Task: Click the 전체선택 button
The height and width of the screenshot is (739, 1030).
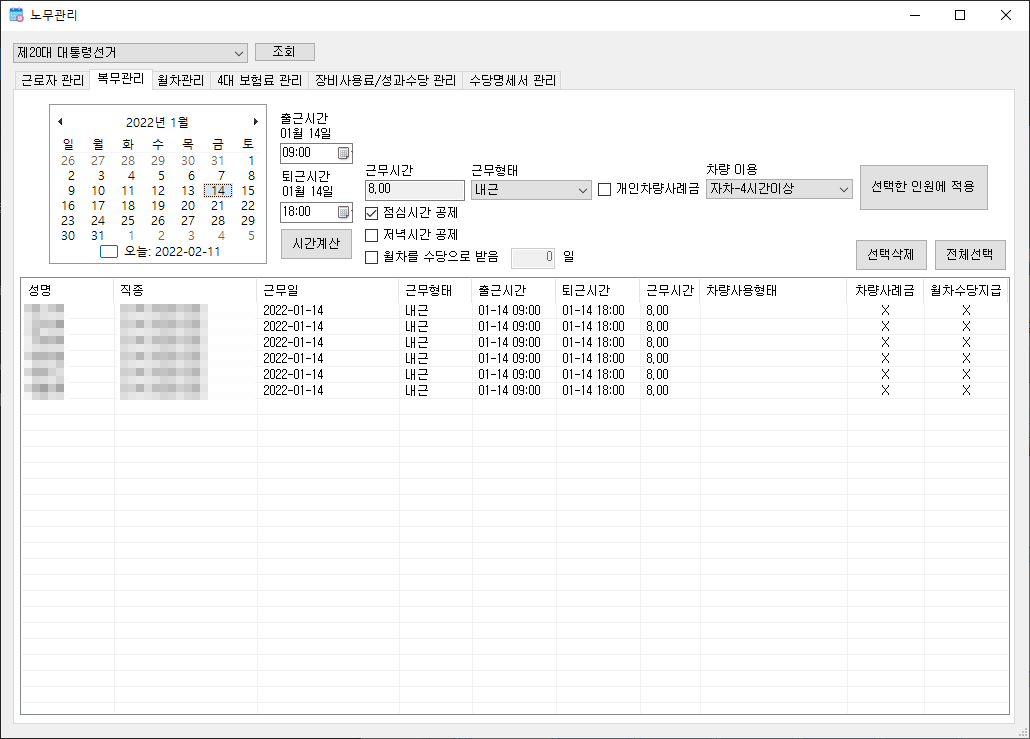Action: 970,255
